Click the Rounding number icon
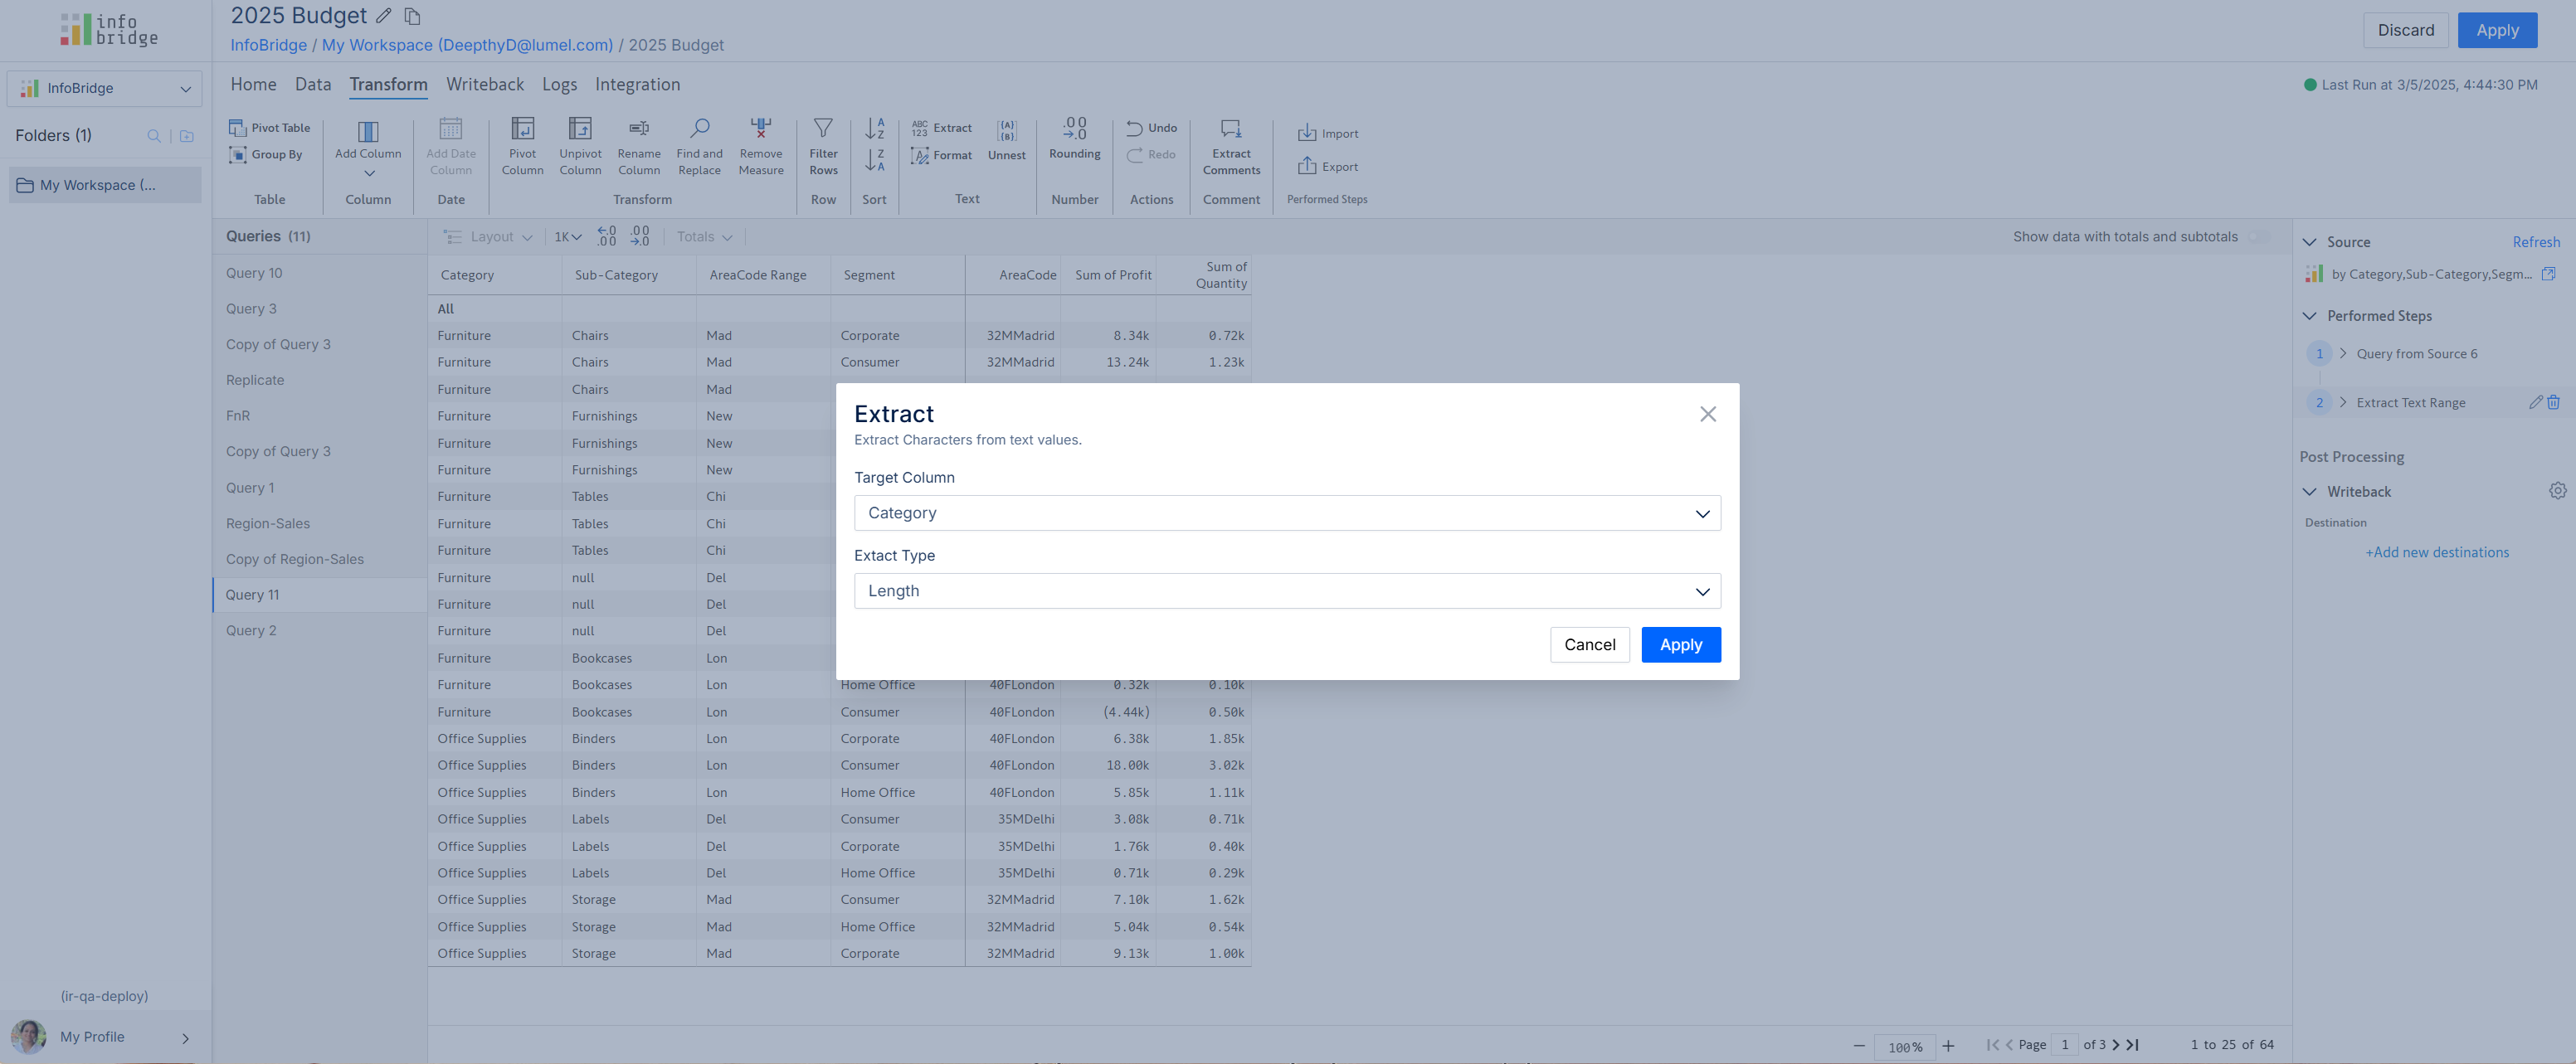Image resolution: width=2576 pixels, height=1064 pixels. pyautogui.click(x=1074, y=129)
